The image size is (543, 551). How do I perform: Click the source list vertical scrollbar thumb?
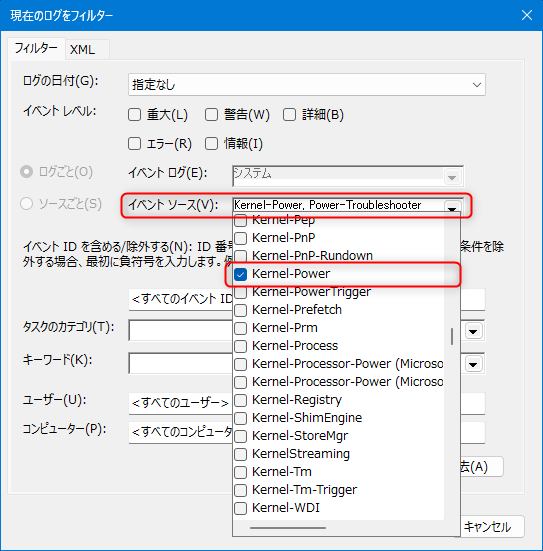coord(452,337)
